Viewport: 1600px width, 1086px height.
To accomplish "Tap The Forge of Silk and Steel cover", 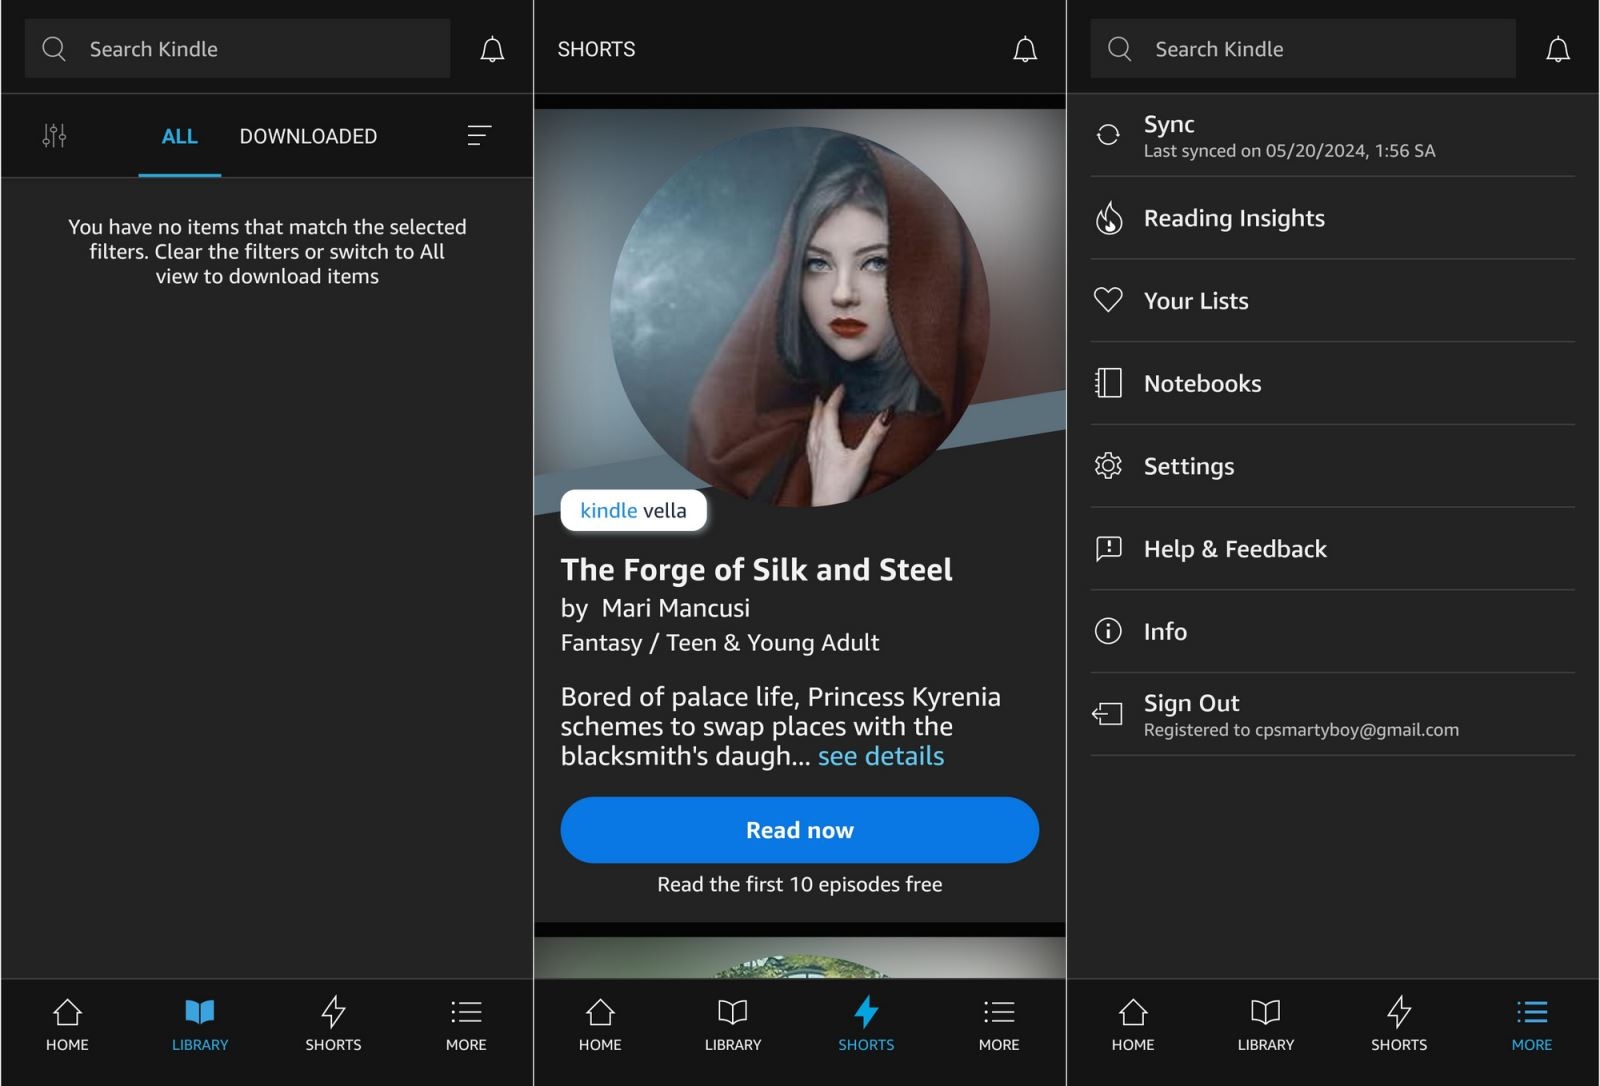I will [x=800, y=316].
